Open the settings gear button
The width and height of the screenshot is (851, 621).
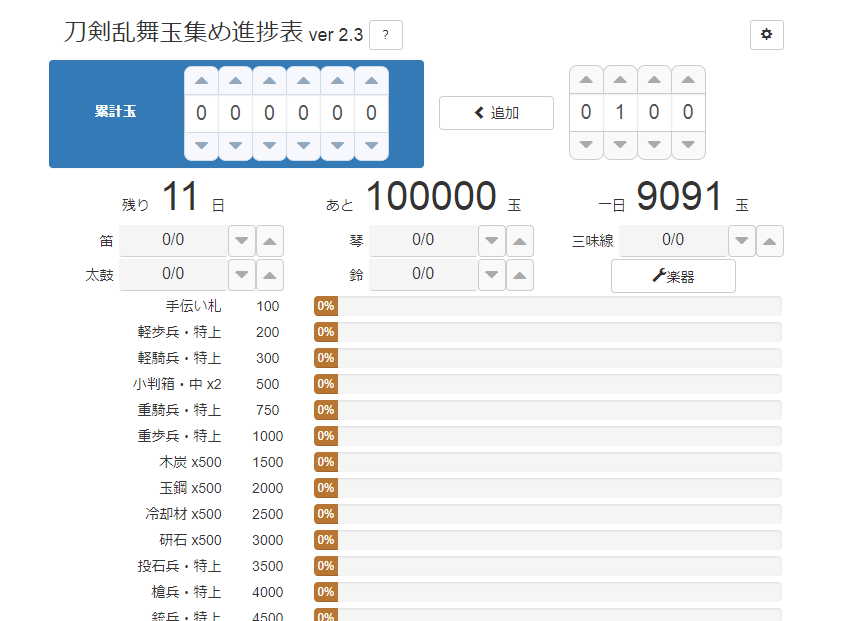coord(766,35)
